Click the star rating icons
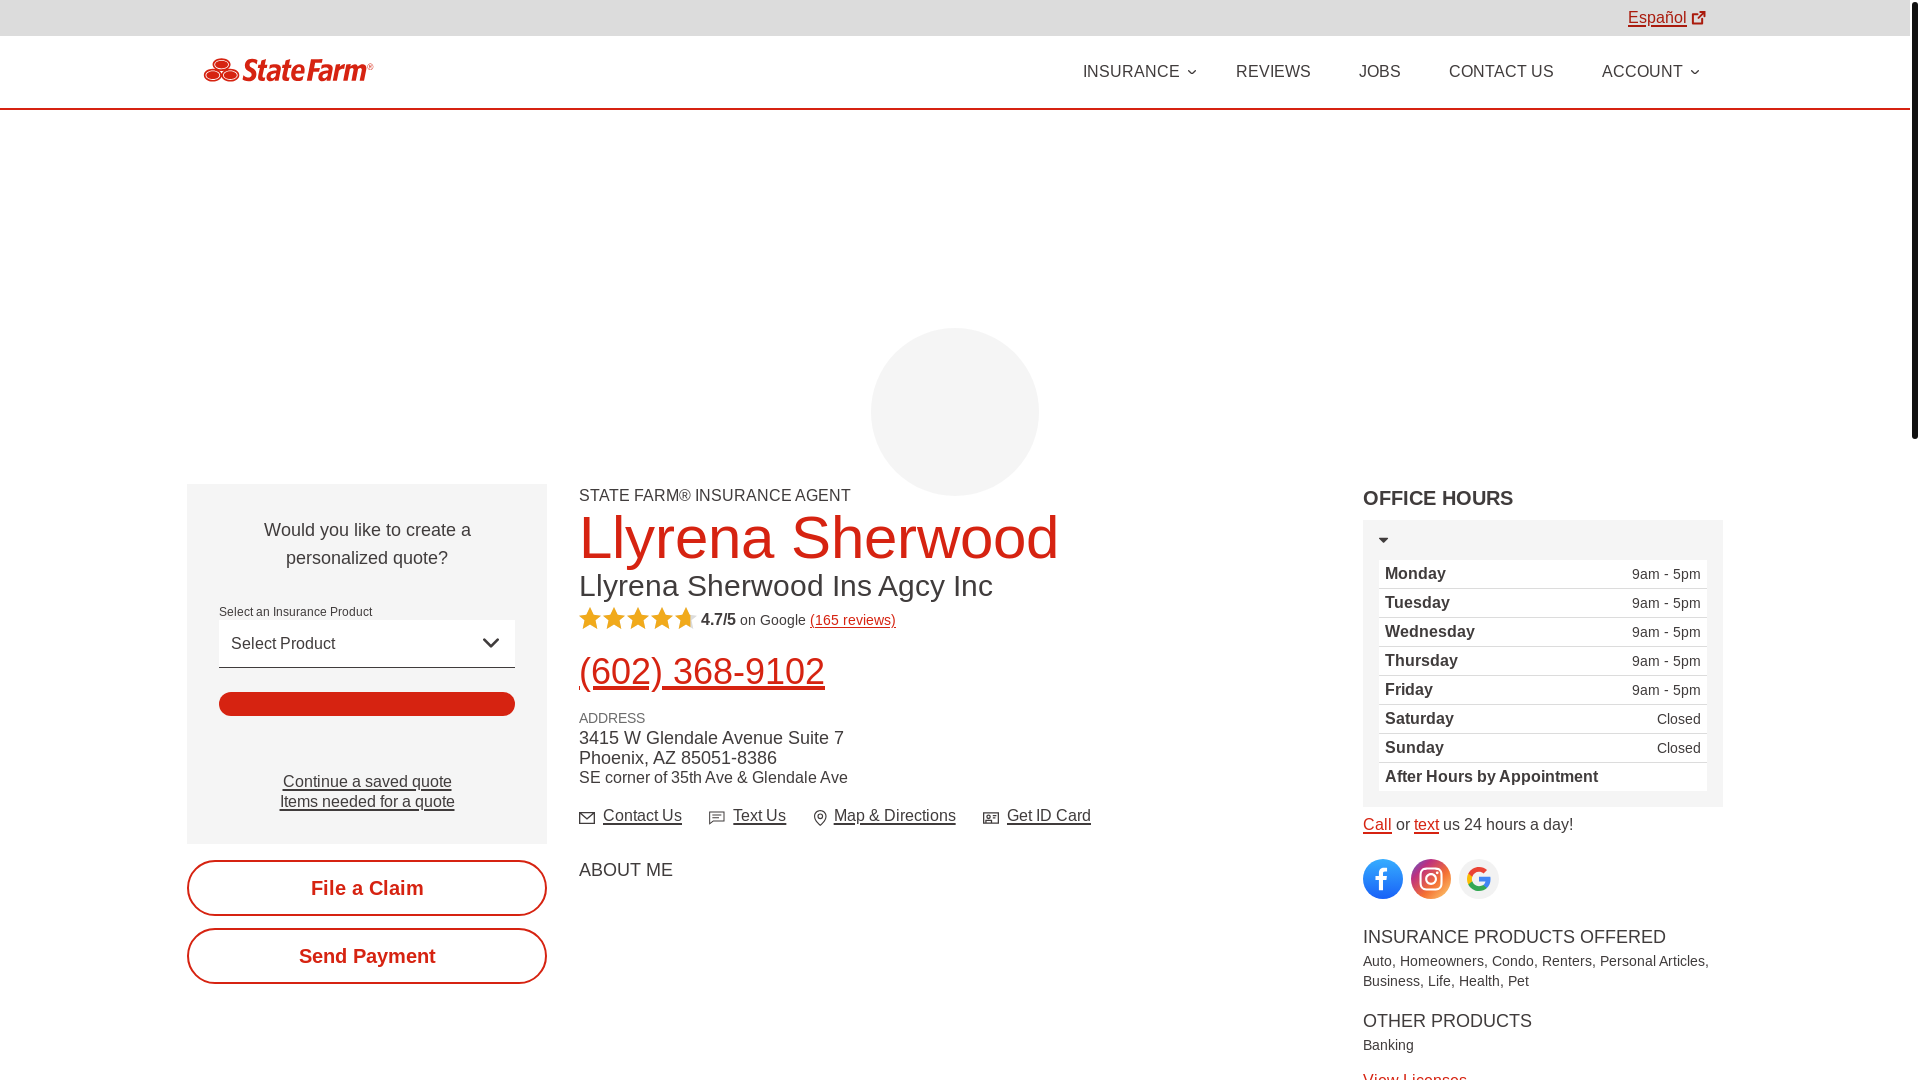The image size is (1920, 1080). [637, 619]
